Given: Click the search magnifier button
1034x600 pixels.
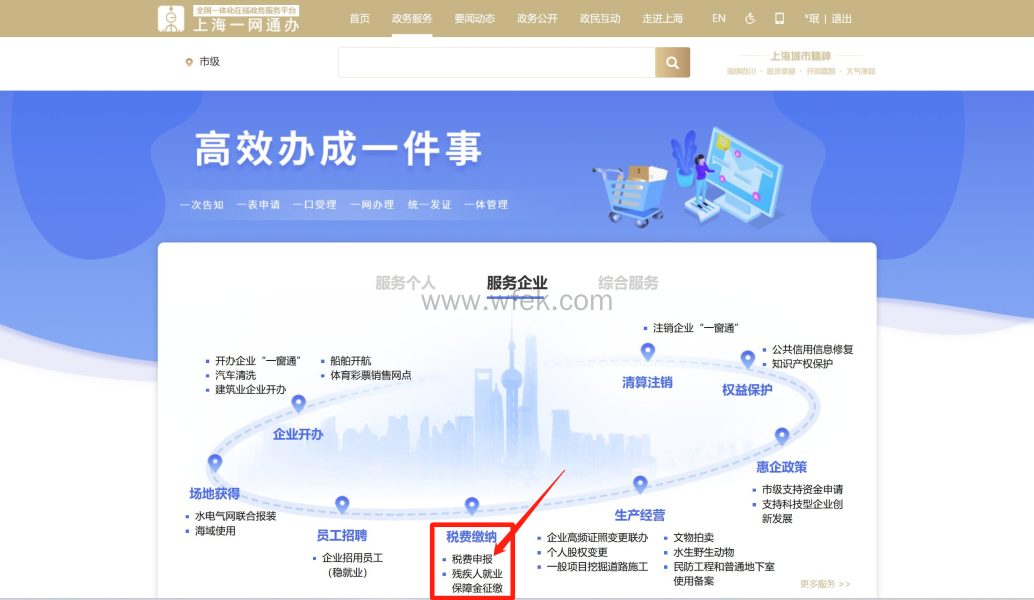Looking at the screenshot, I should click(x=672, y=62).
